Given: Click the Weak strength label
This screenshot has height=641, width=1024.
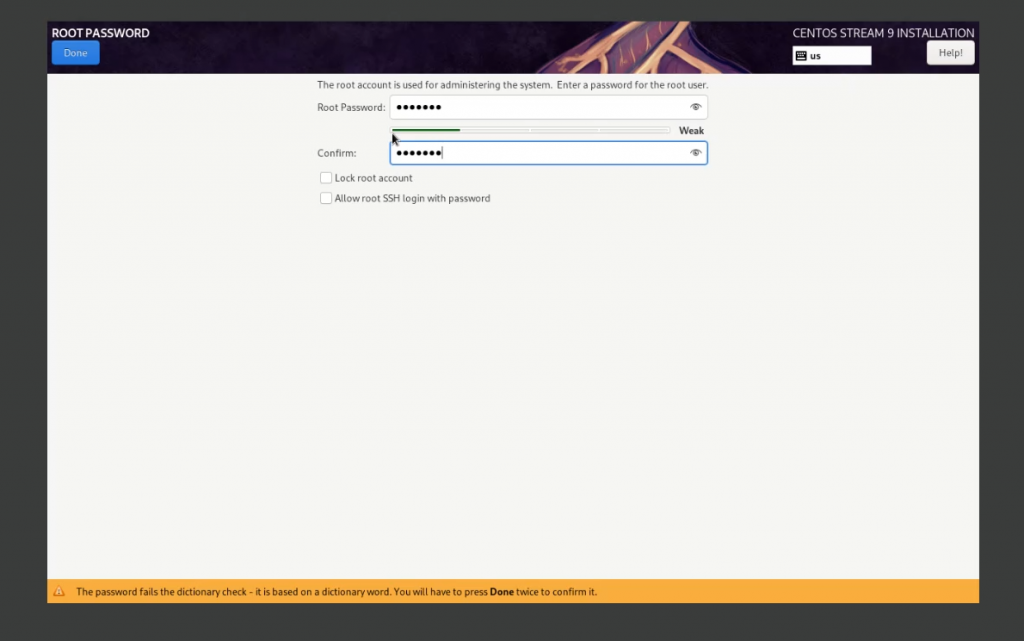Looking at the screenshot, I should click(691, 131).
